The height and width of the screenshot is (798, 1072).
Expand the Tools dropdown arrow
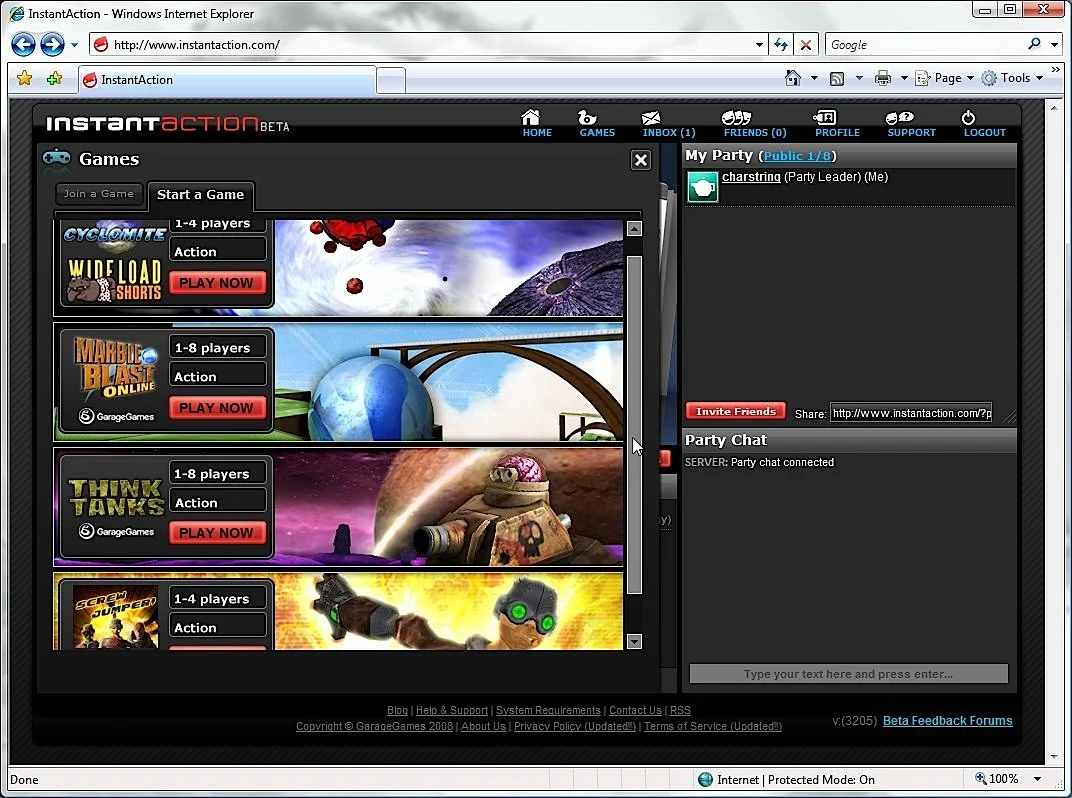coord(1039,78)
